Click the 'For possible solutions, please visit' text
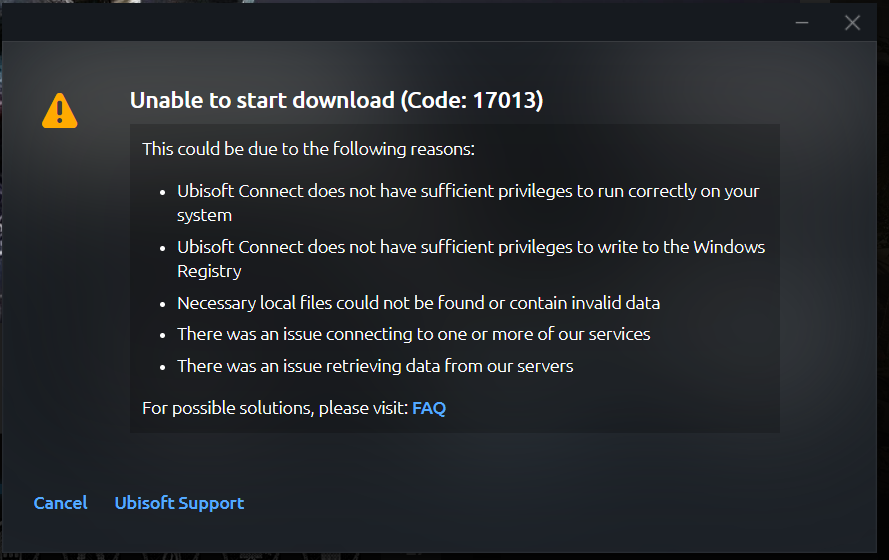This screenshot has width=889, height=560. tap(275, 408)
